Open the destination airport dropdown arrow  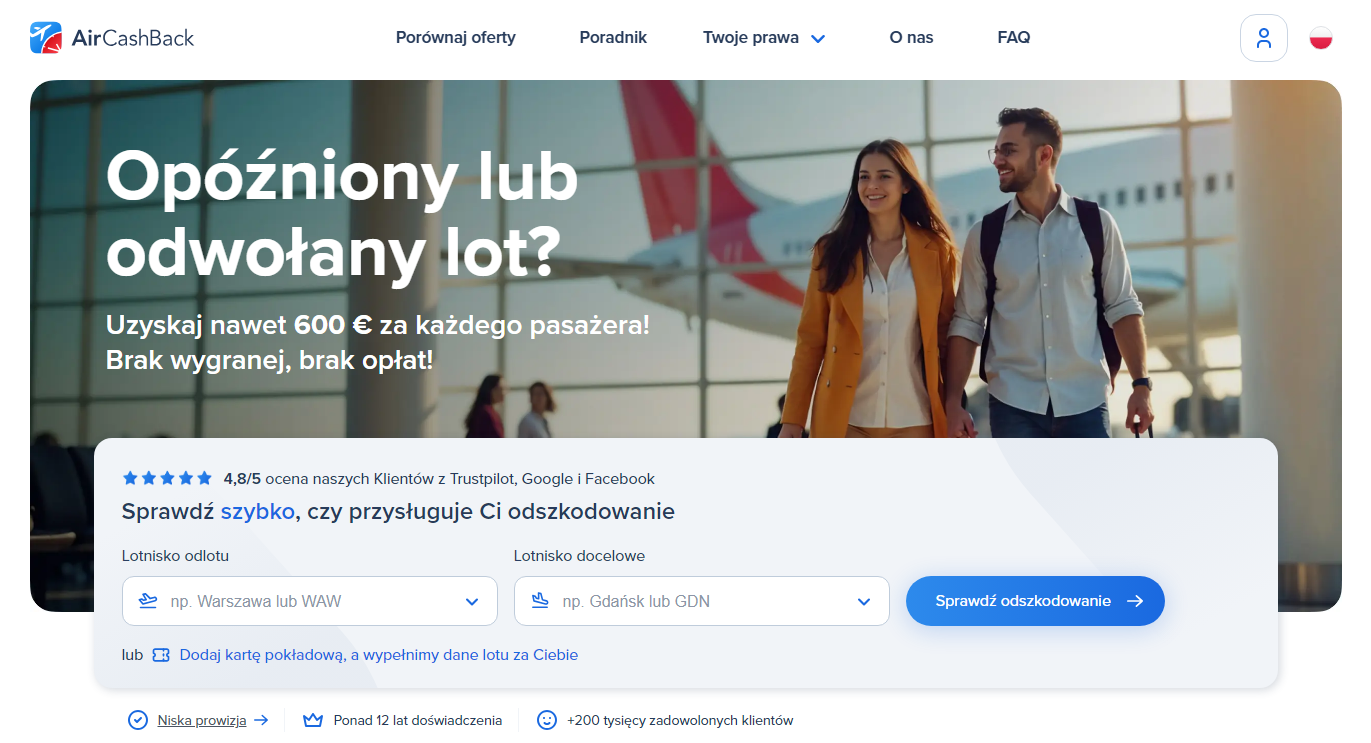point(864,601)
